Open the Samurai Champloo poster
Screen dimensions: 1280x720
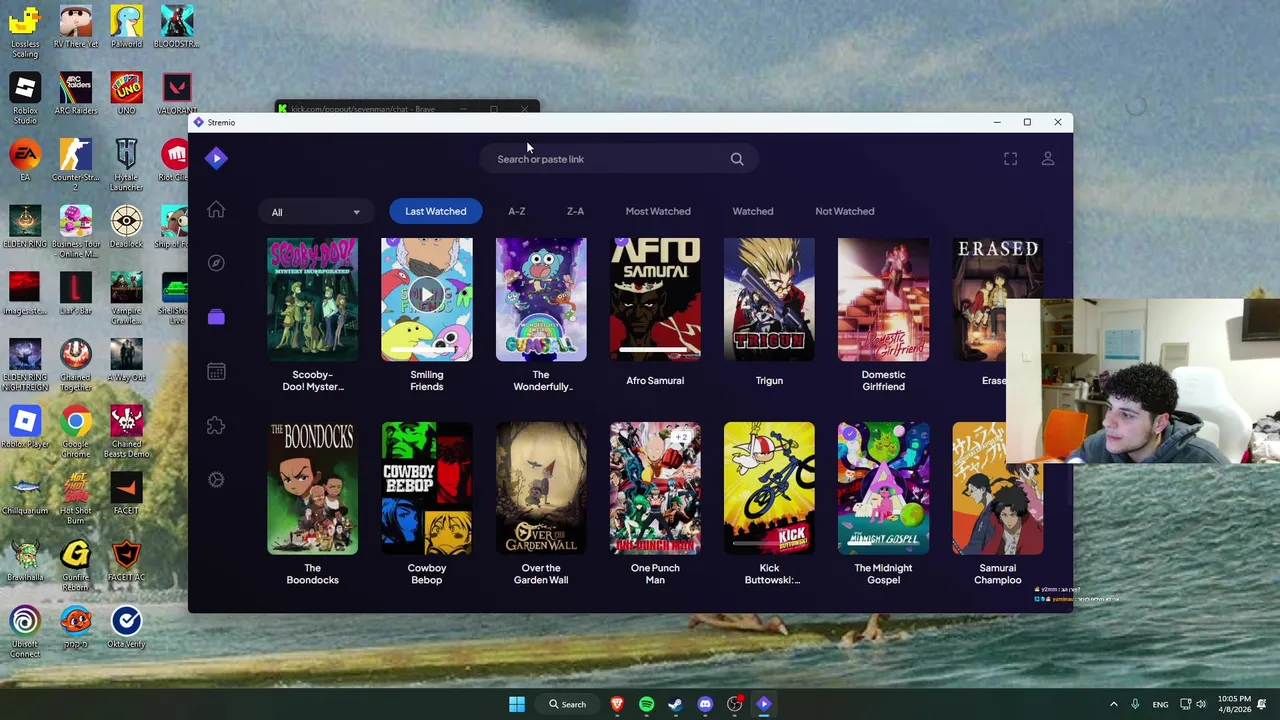(997, 488)
